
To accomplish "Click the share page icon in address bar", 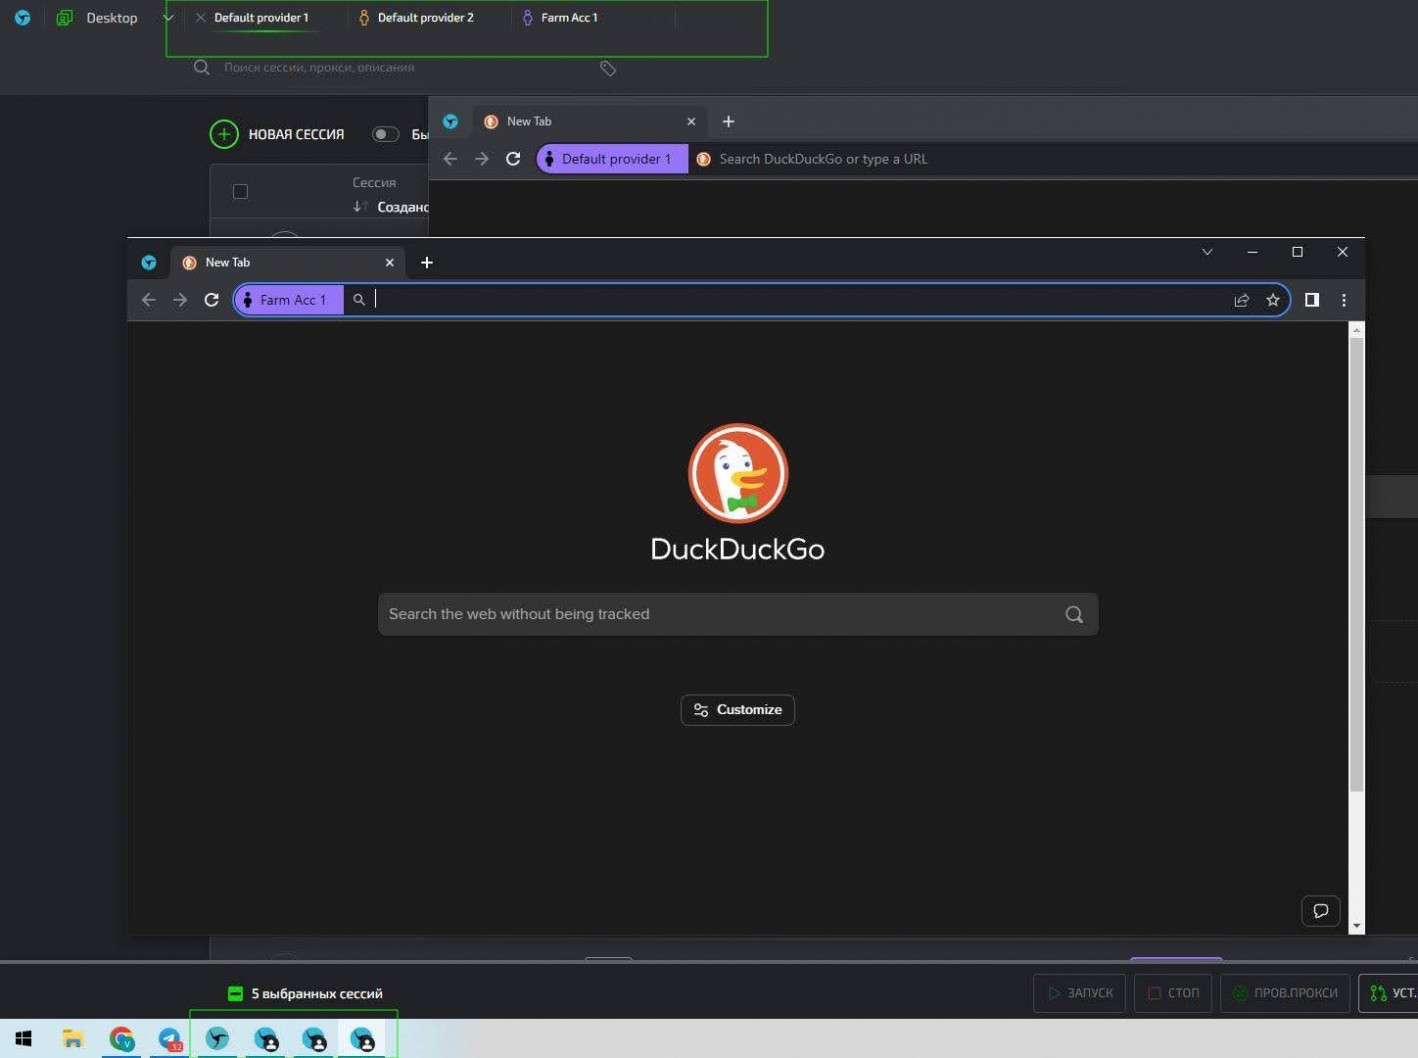I will [x=1242, y=300].
